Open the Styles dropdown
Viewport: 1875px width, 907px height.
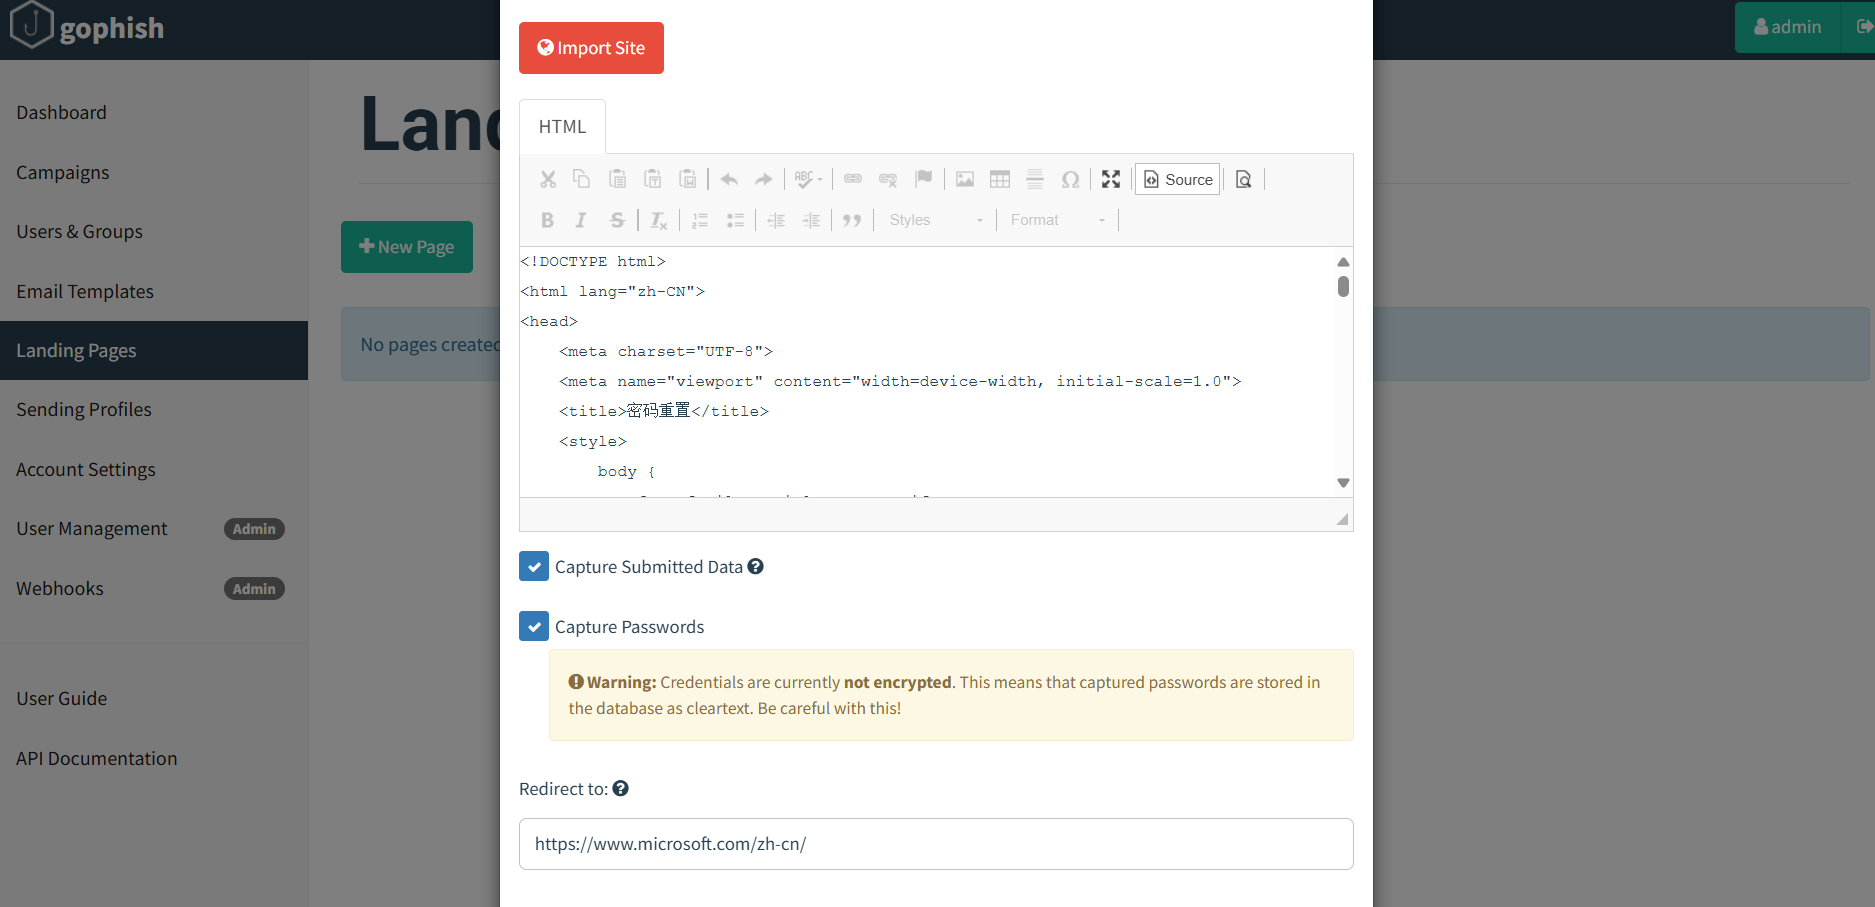click(935, 220)
